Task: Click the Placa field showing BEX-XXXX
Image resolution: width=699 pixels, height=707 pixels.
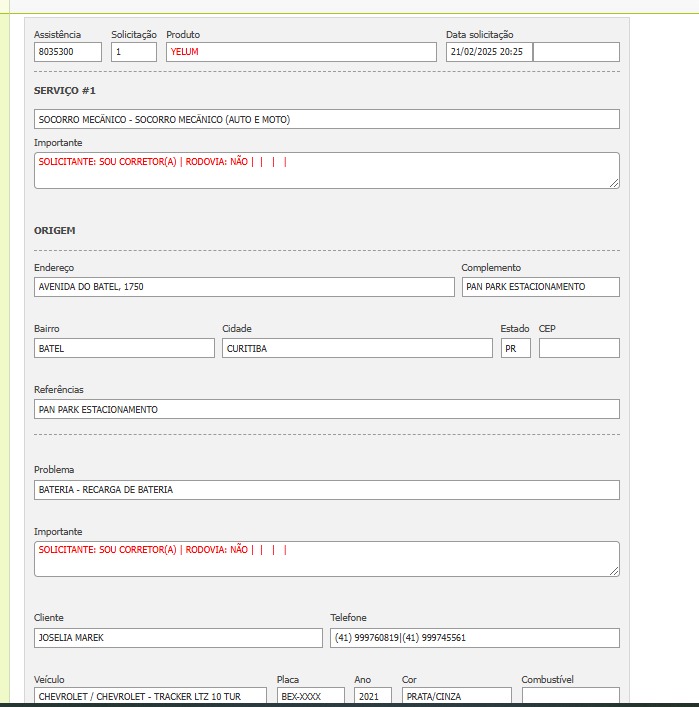Action: 310,696
